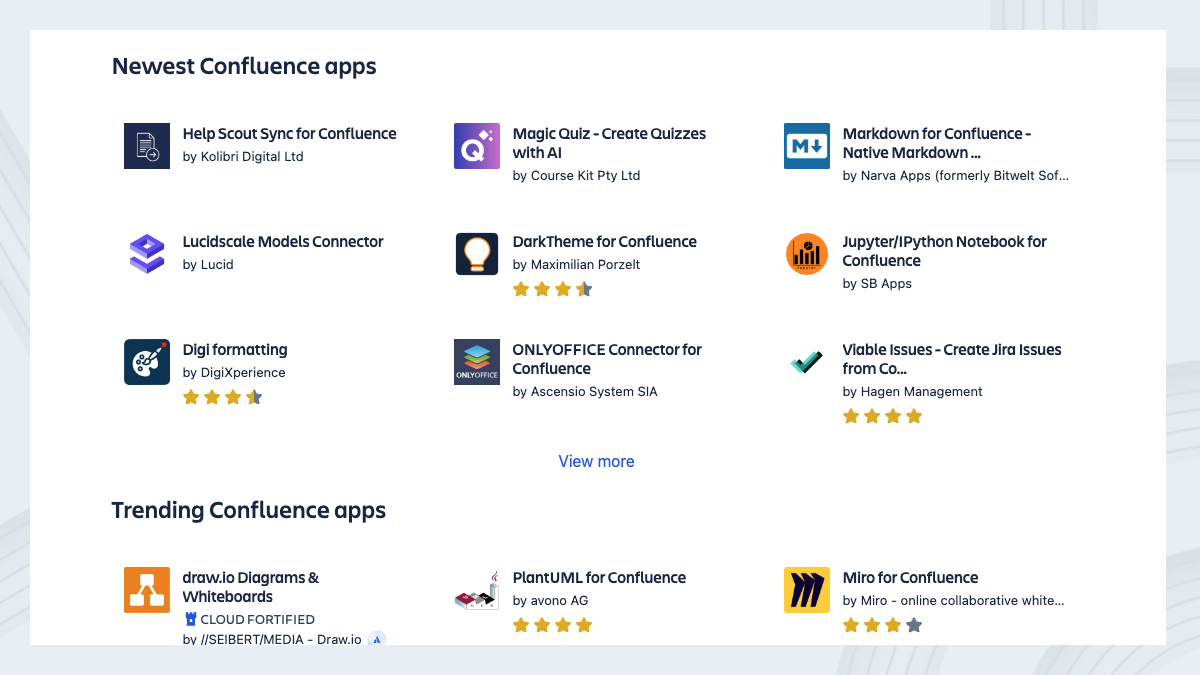The width and height of the screenshot is (1200, 675).
Task: Open the Help Scout Sync app icon
Action: click(x=147, y=146)
